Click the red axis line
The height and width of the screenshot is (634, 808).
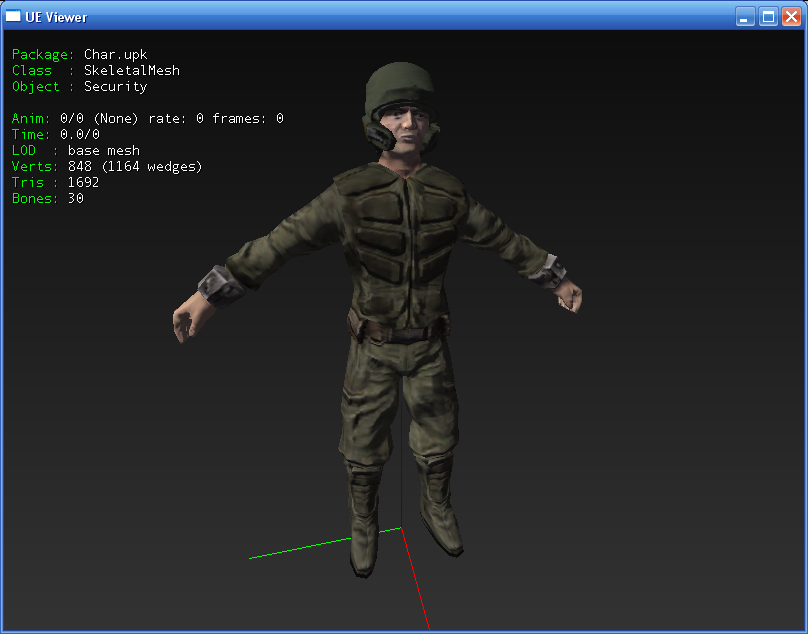[416, 580]
